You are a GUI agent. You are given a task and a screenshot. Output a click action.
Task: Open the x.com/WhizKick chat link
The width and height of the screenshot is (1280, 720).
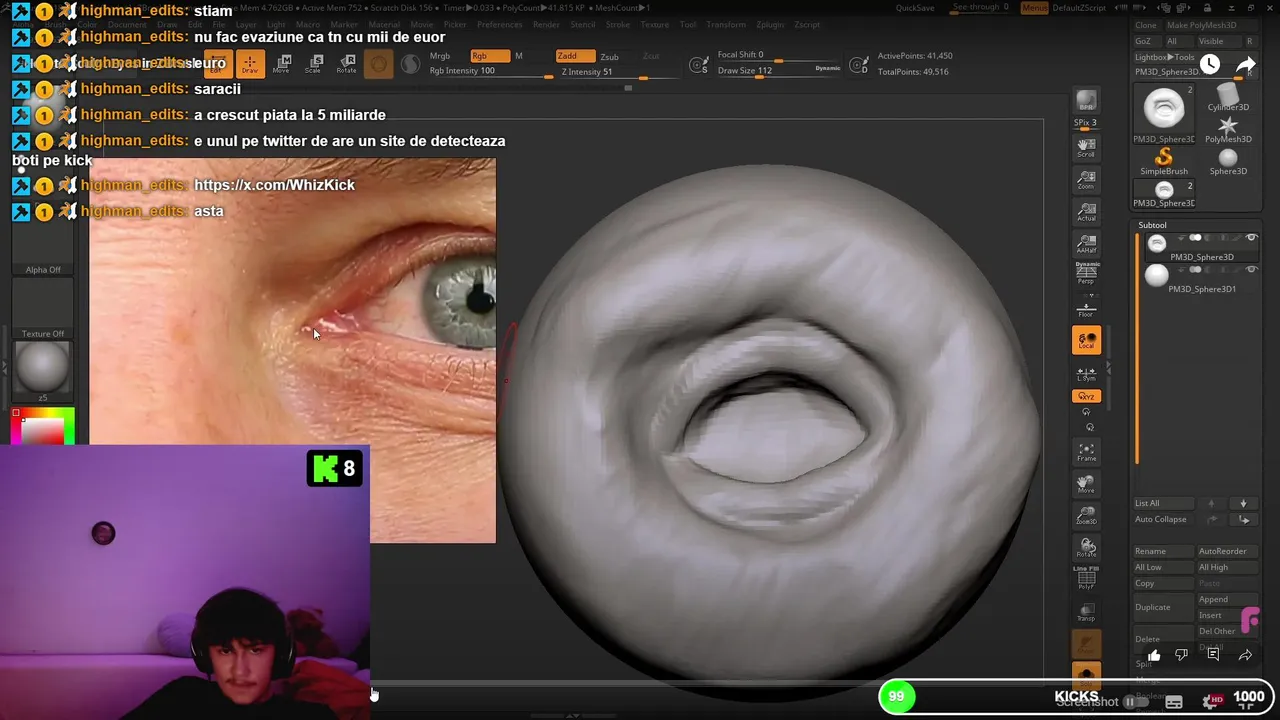point(274,185)
